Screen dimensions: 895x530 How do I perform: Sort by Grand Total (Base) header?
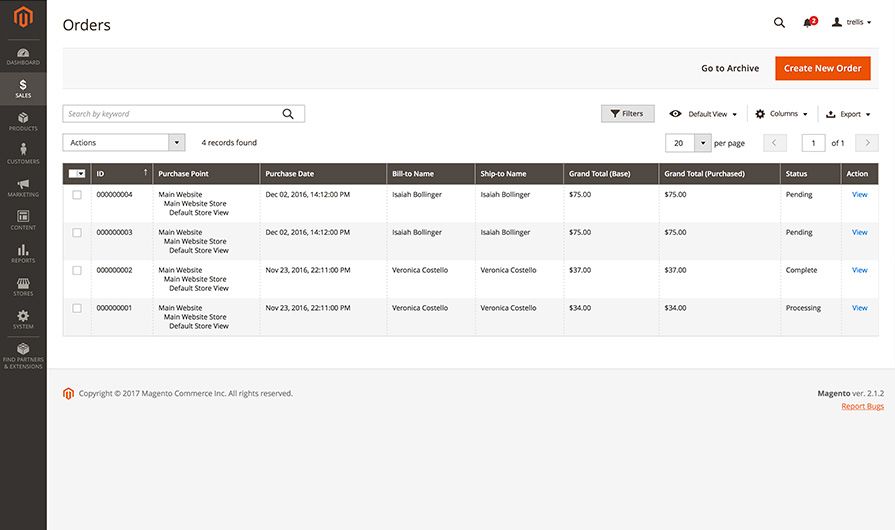(x=611, y=173)
